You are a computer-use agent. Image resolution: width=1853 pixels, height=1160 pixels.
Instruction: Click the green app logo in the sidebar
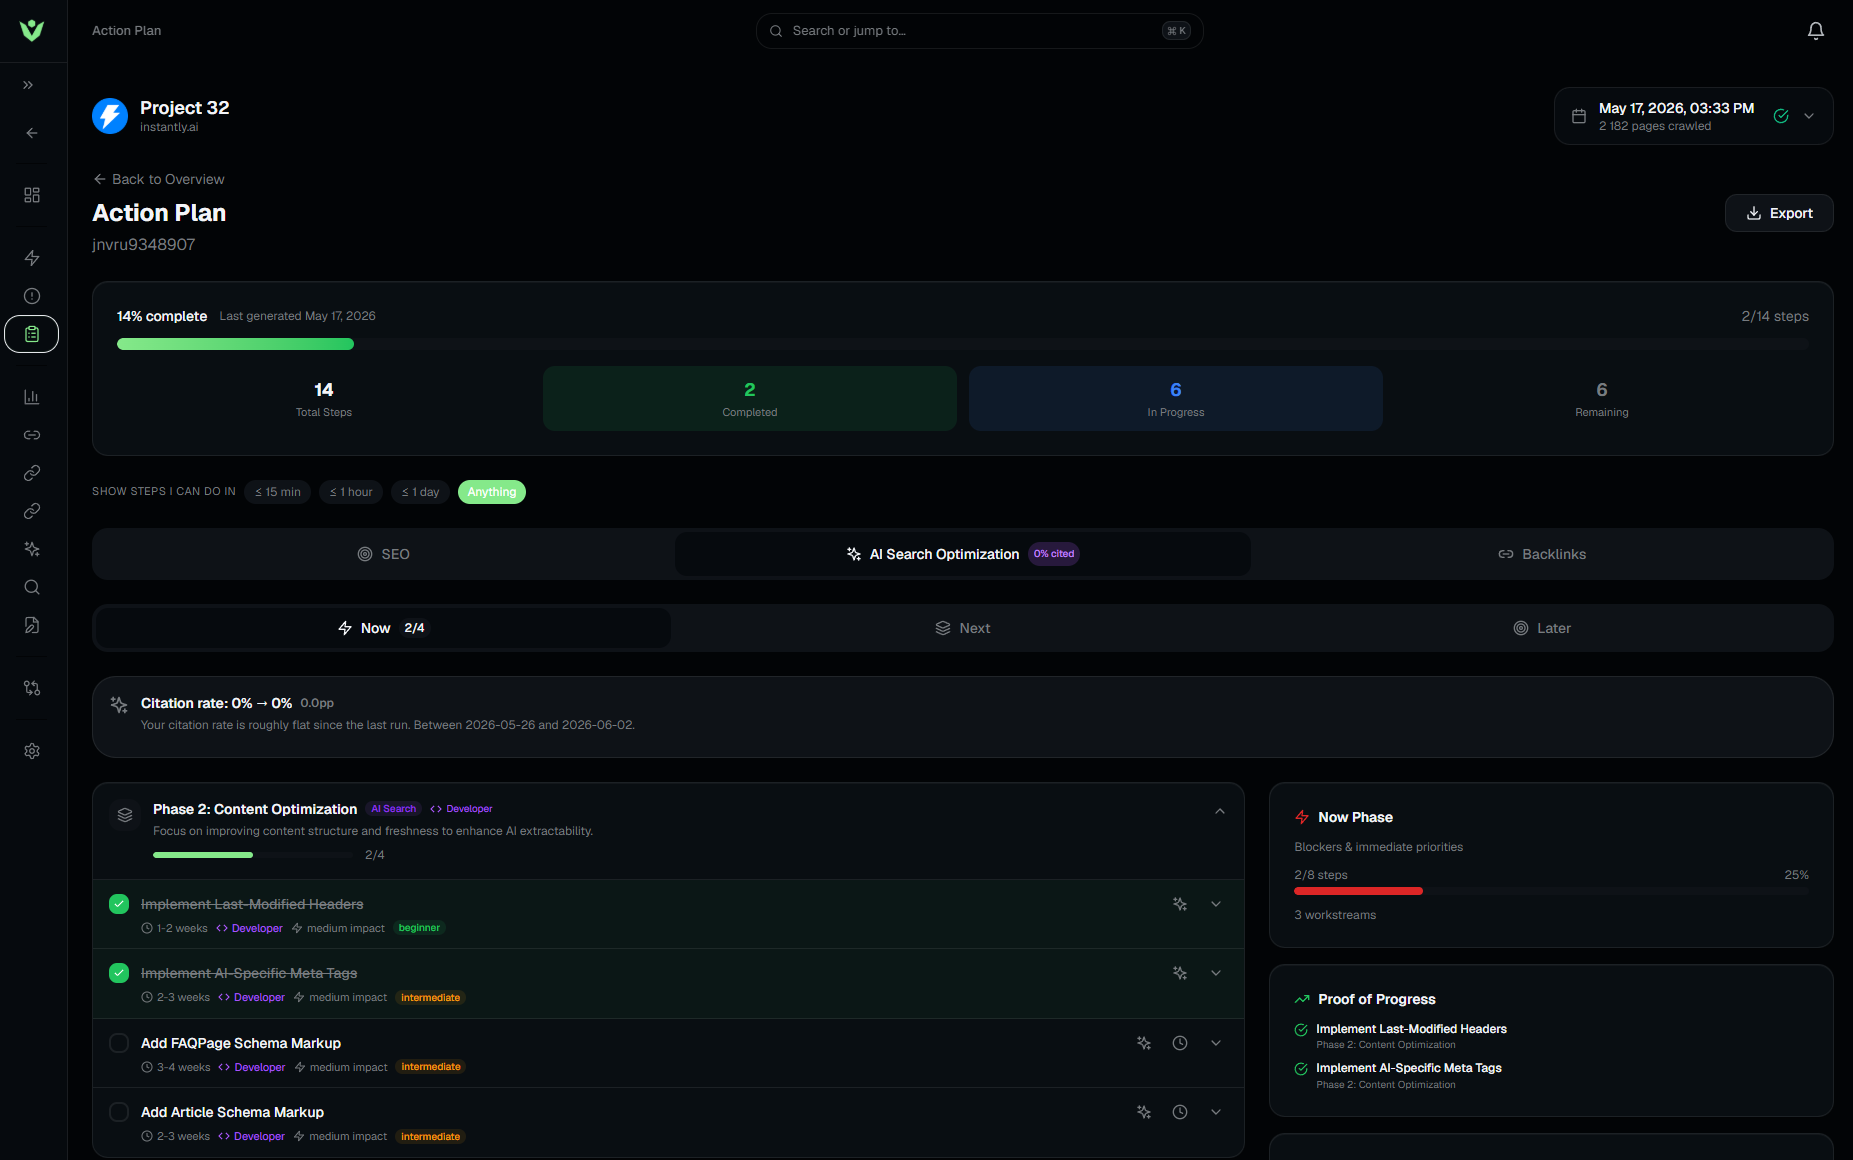[32, 30]
